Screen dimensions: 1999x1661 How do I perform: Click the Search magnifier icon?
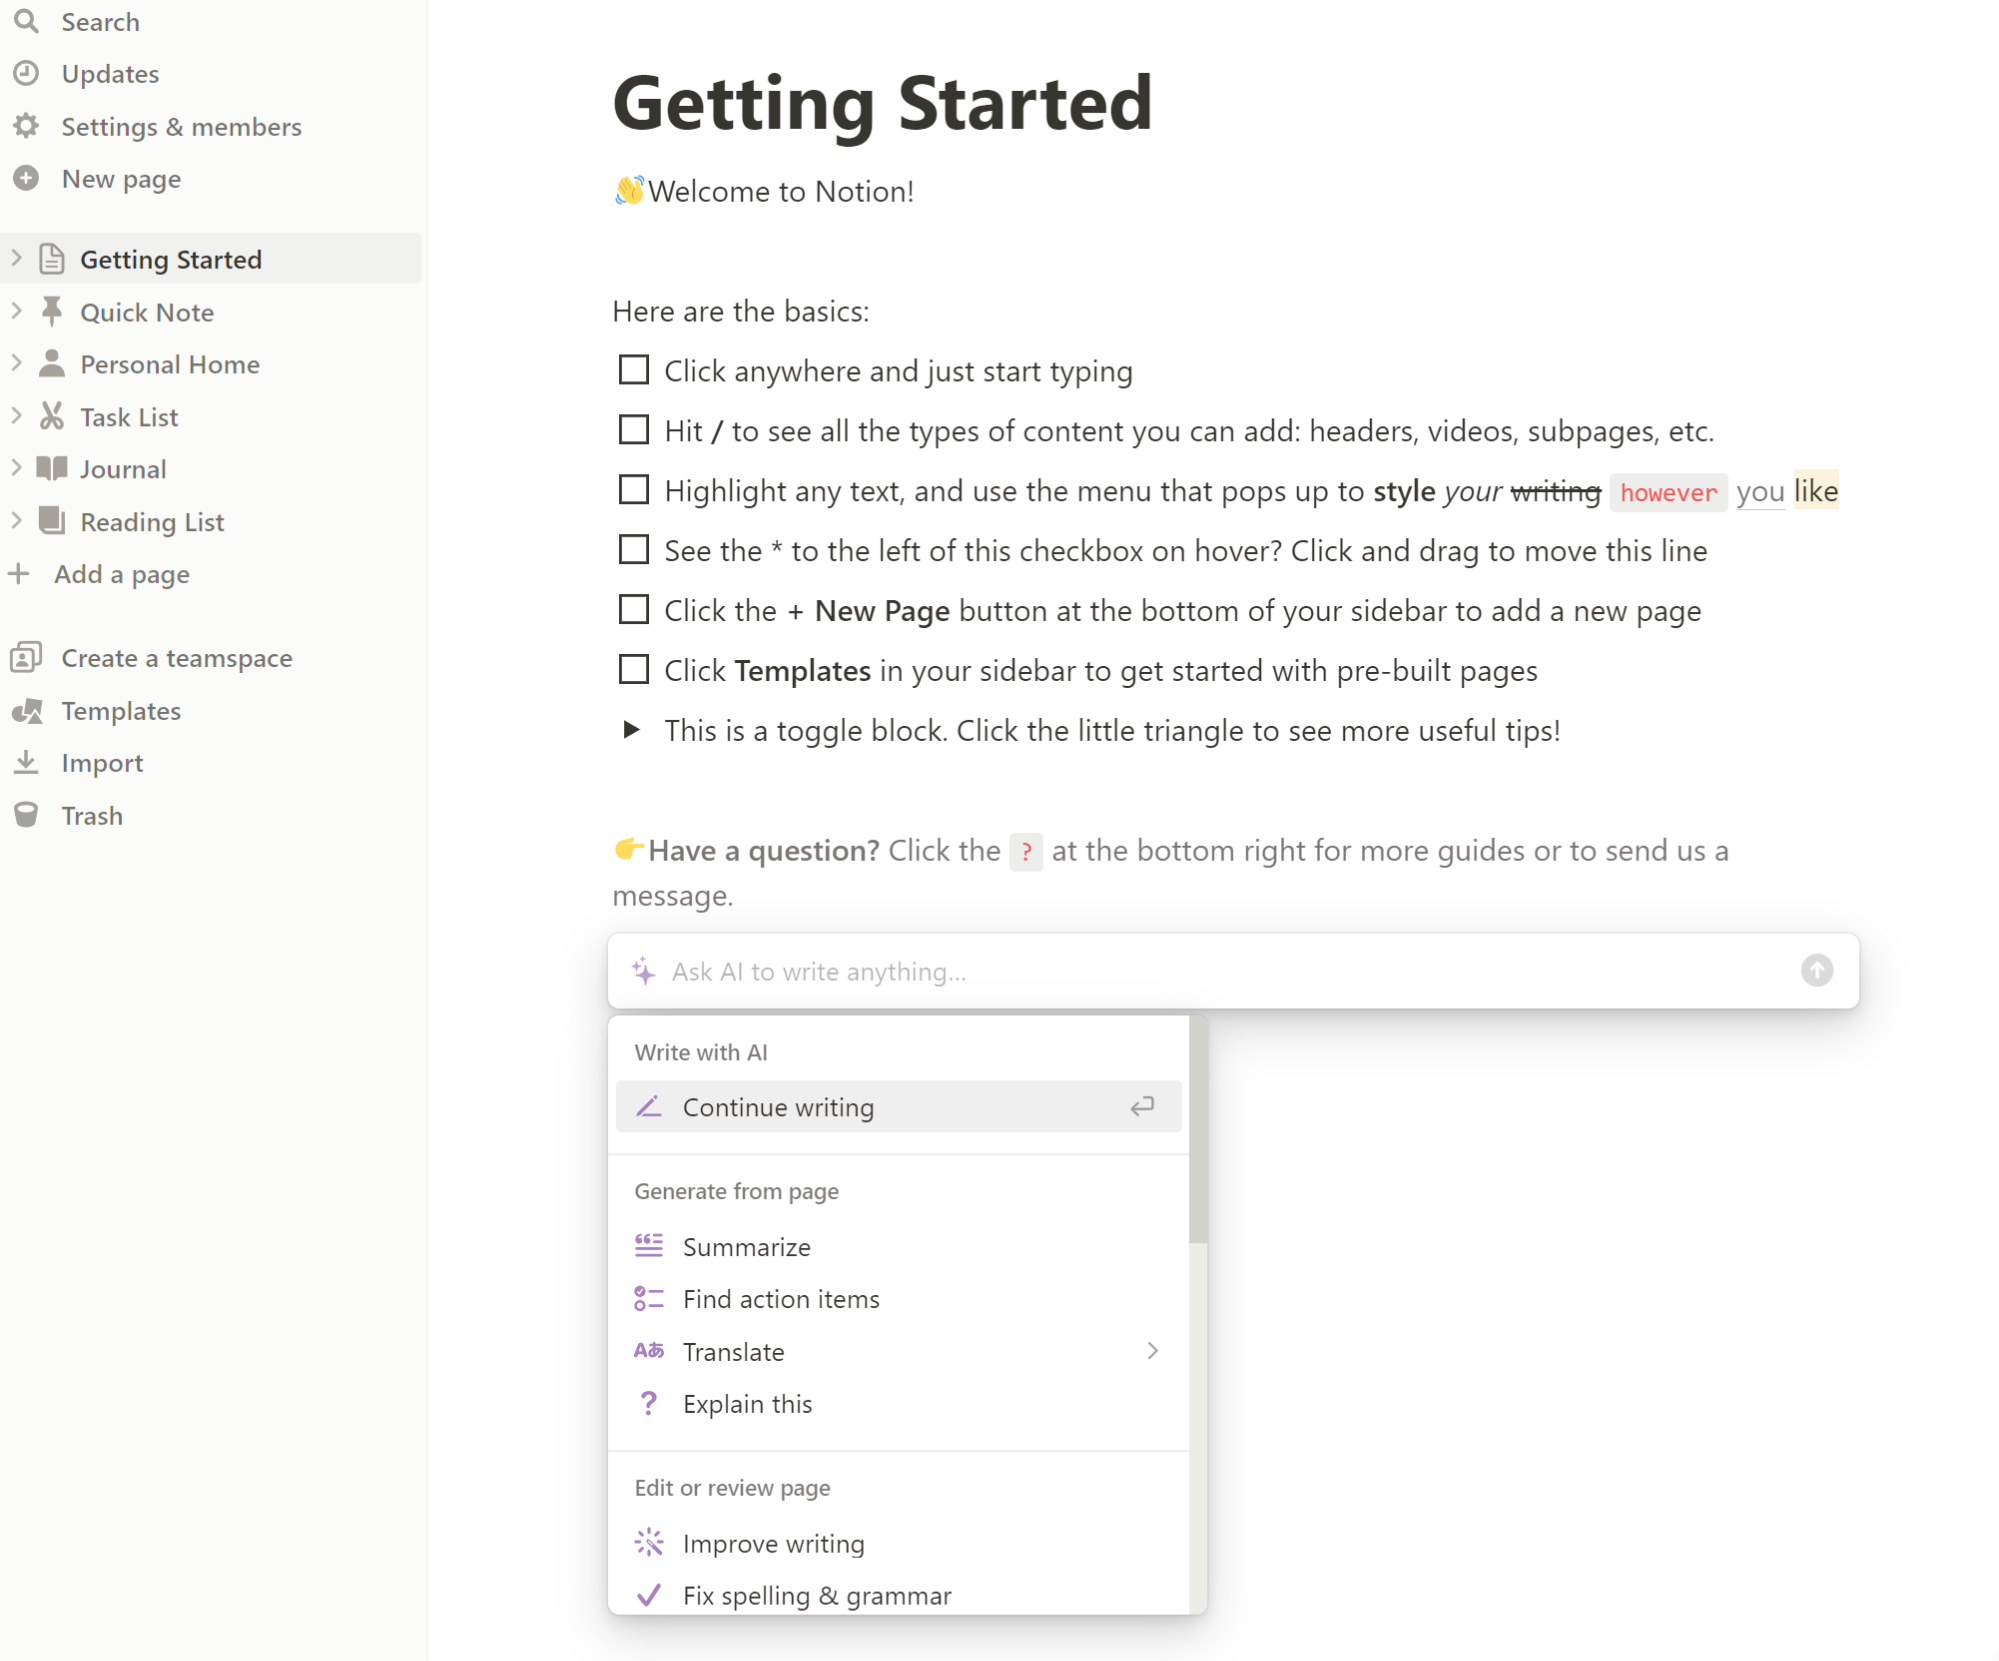[x=26, y=21]
